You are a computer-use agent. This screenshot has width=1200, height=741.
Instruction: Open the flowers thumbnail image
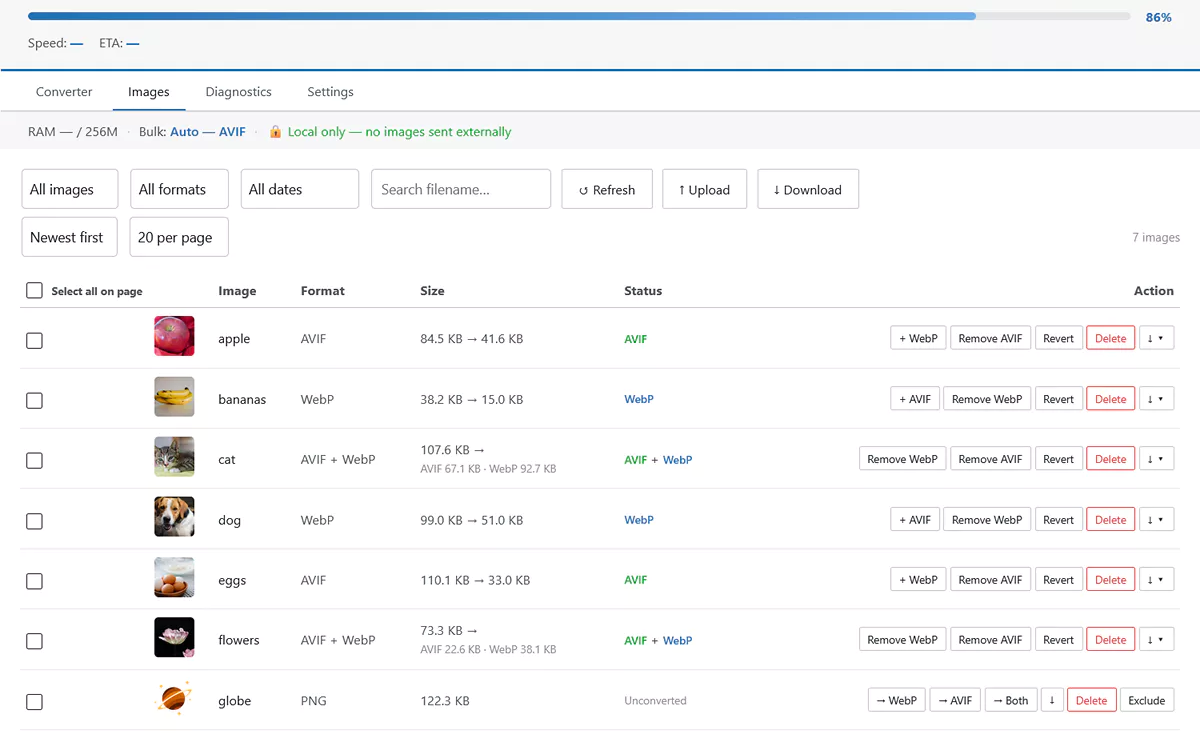pos(174,637)
